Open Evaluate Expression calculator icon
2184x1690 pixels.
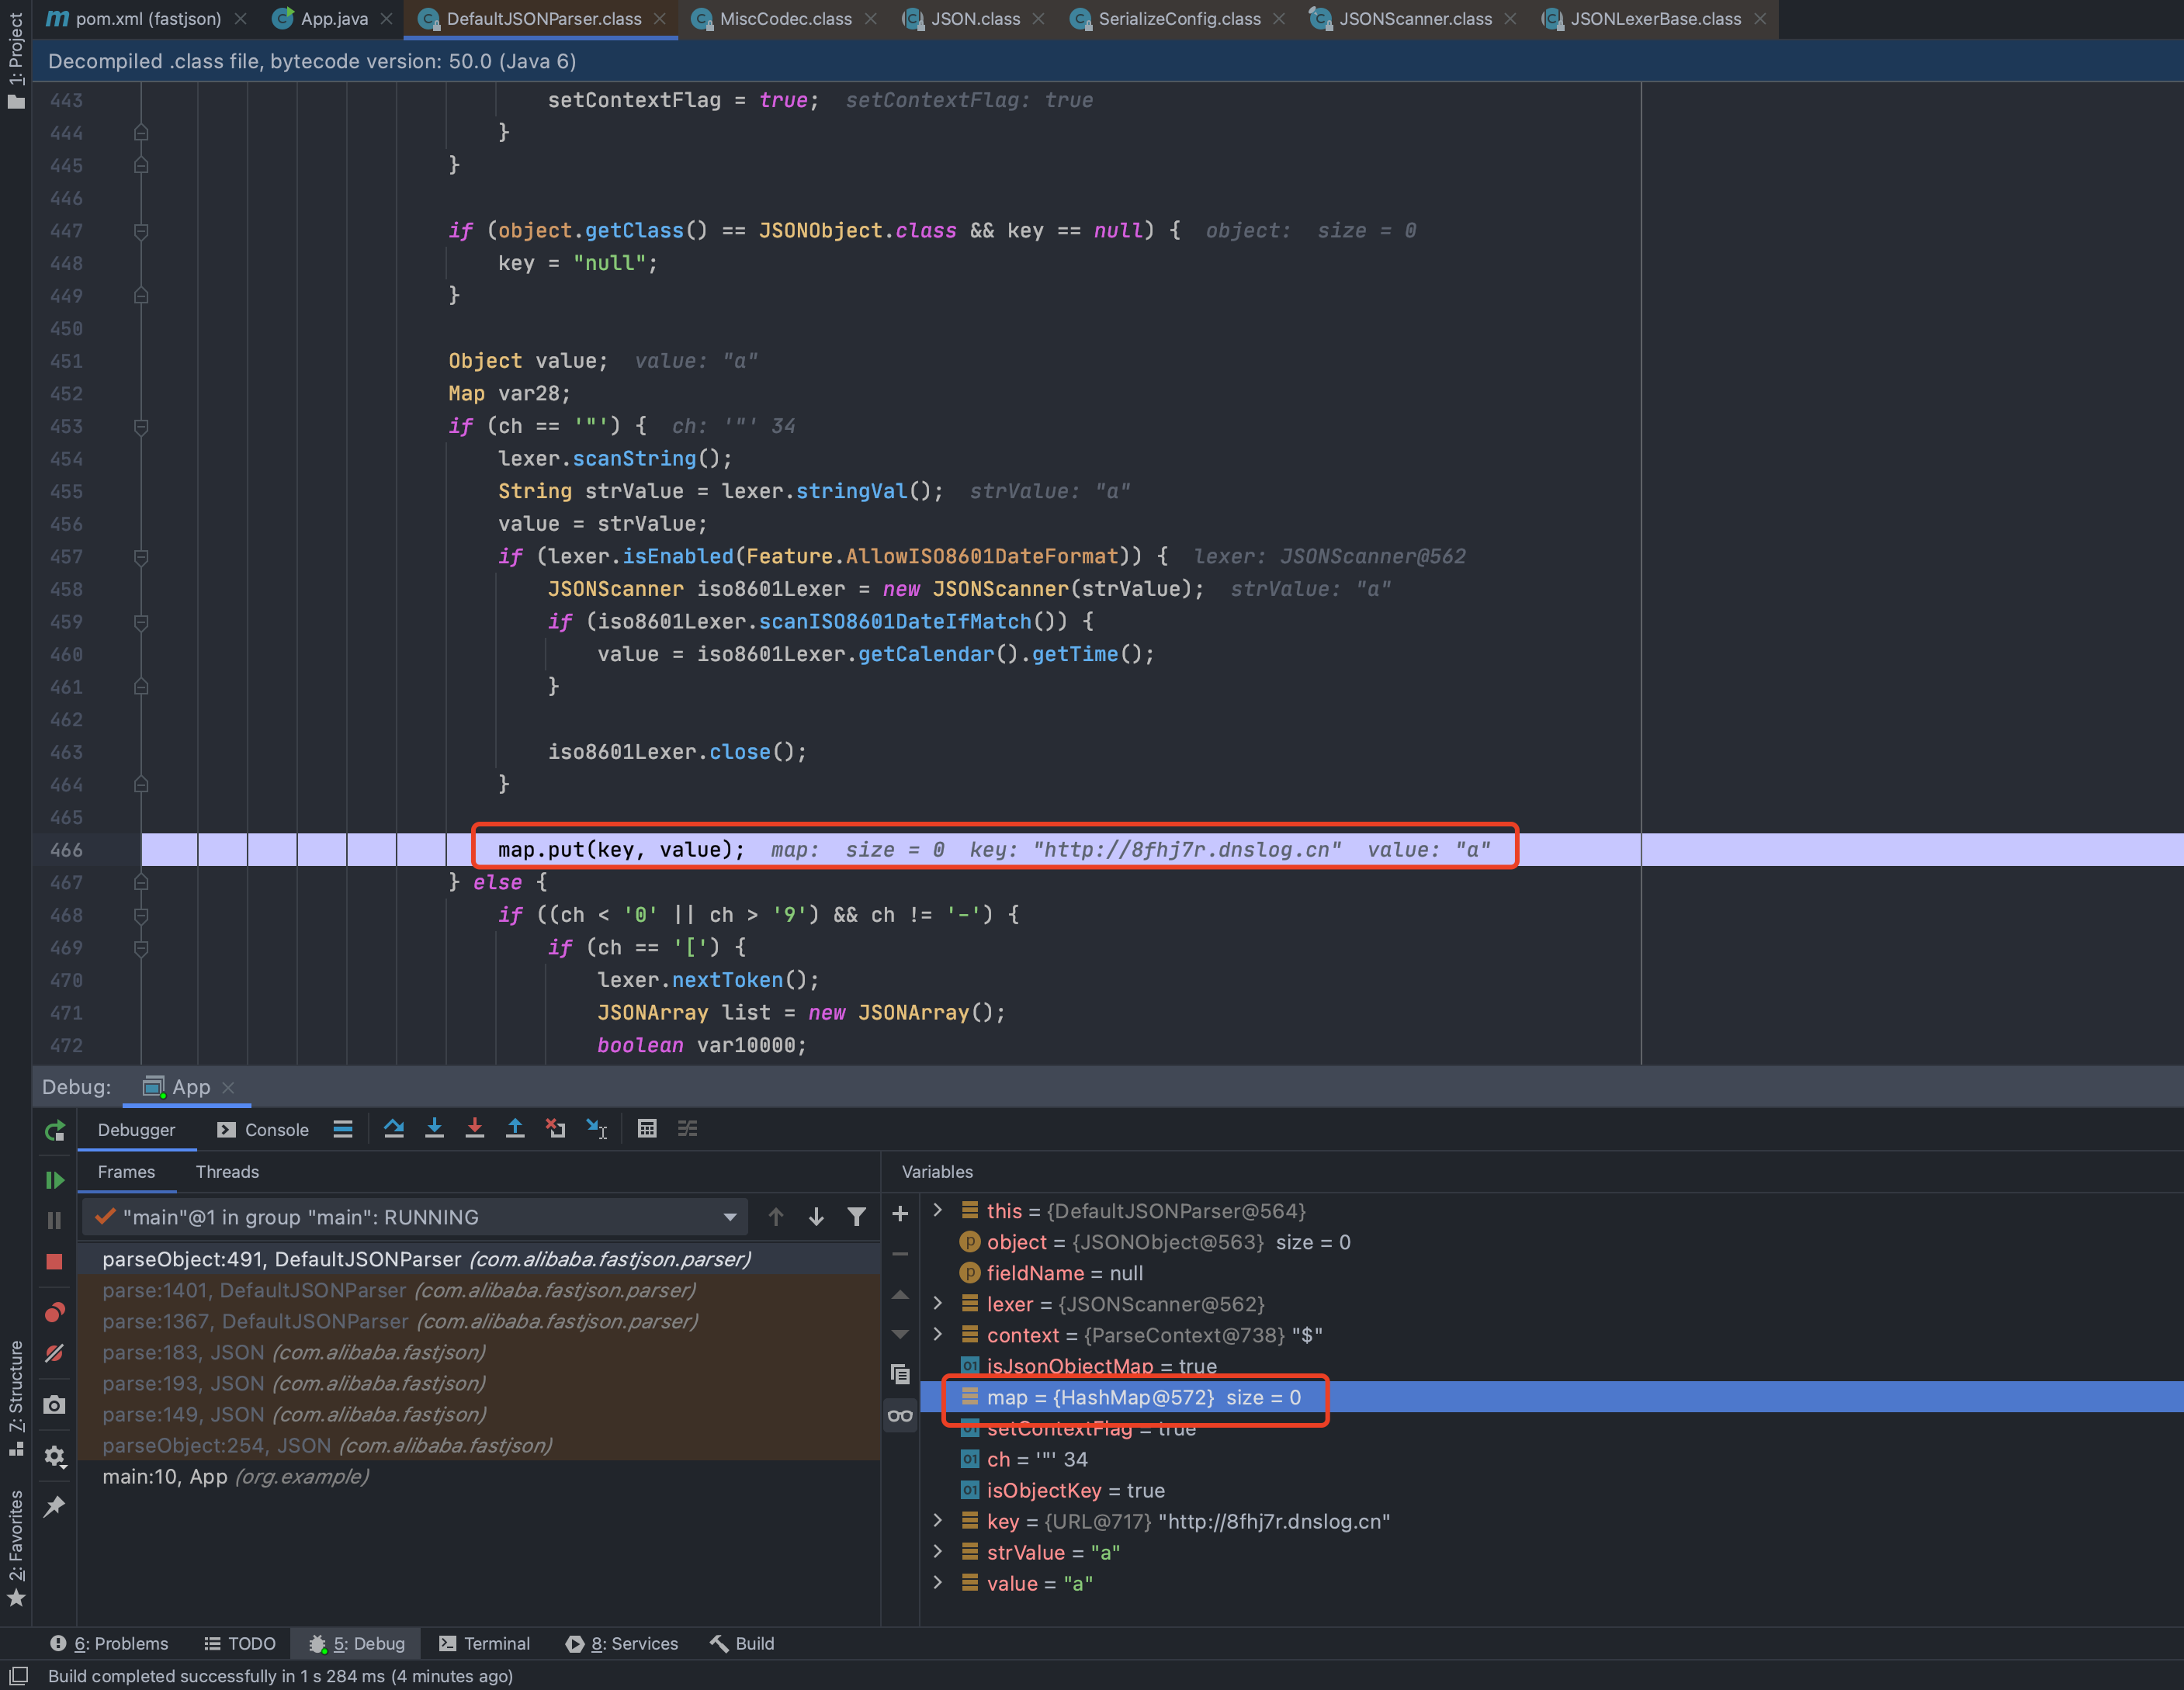647,1129
